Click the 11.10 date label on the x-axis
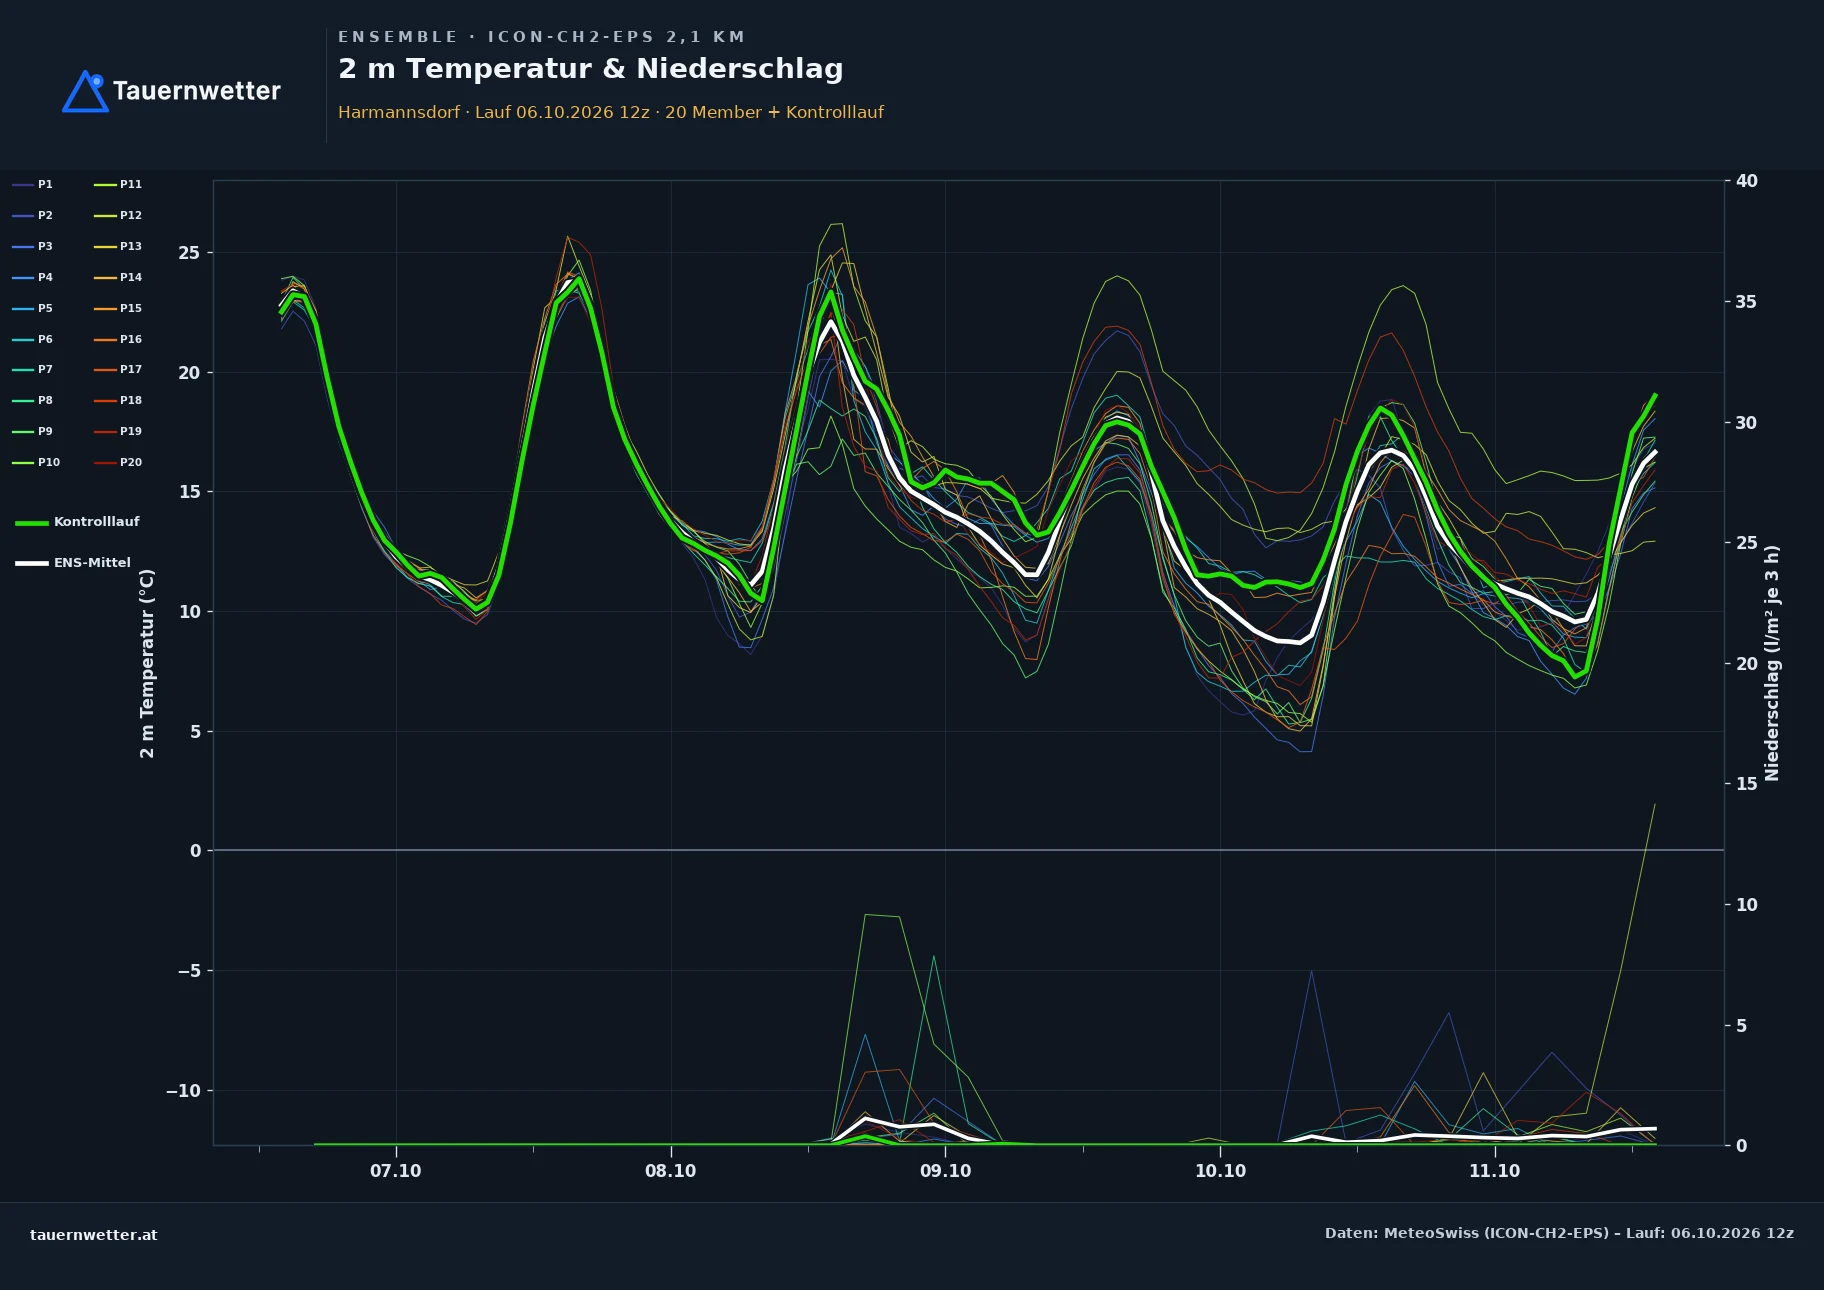This screenshot has height=1290, width=1824. [1494, 1171]
